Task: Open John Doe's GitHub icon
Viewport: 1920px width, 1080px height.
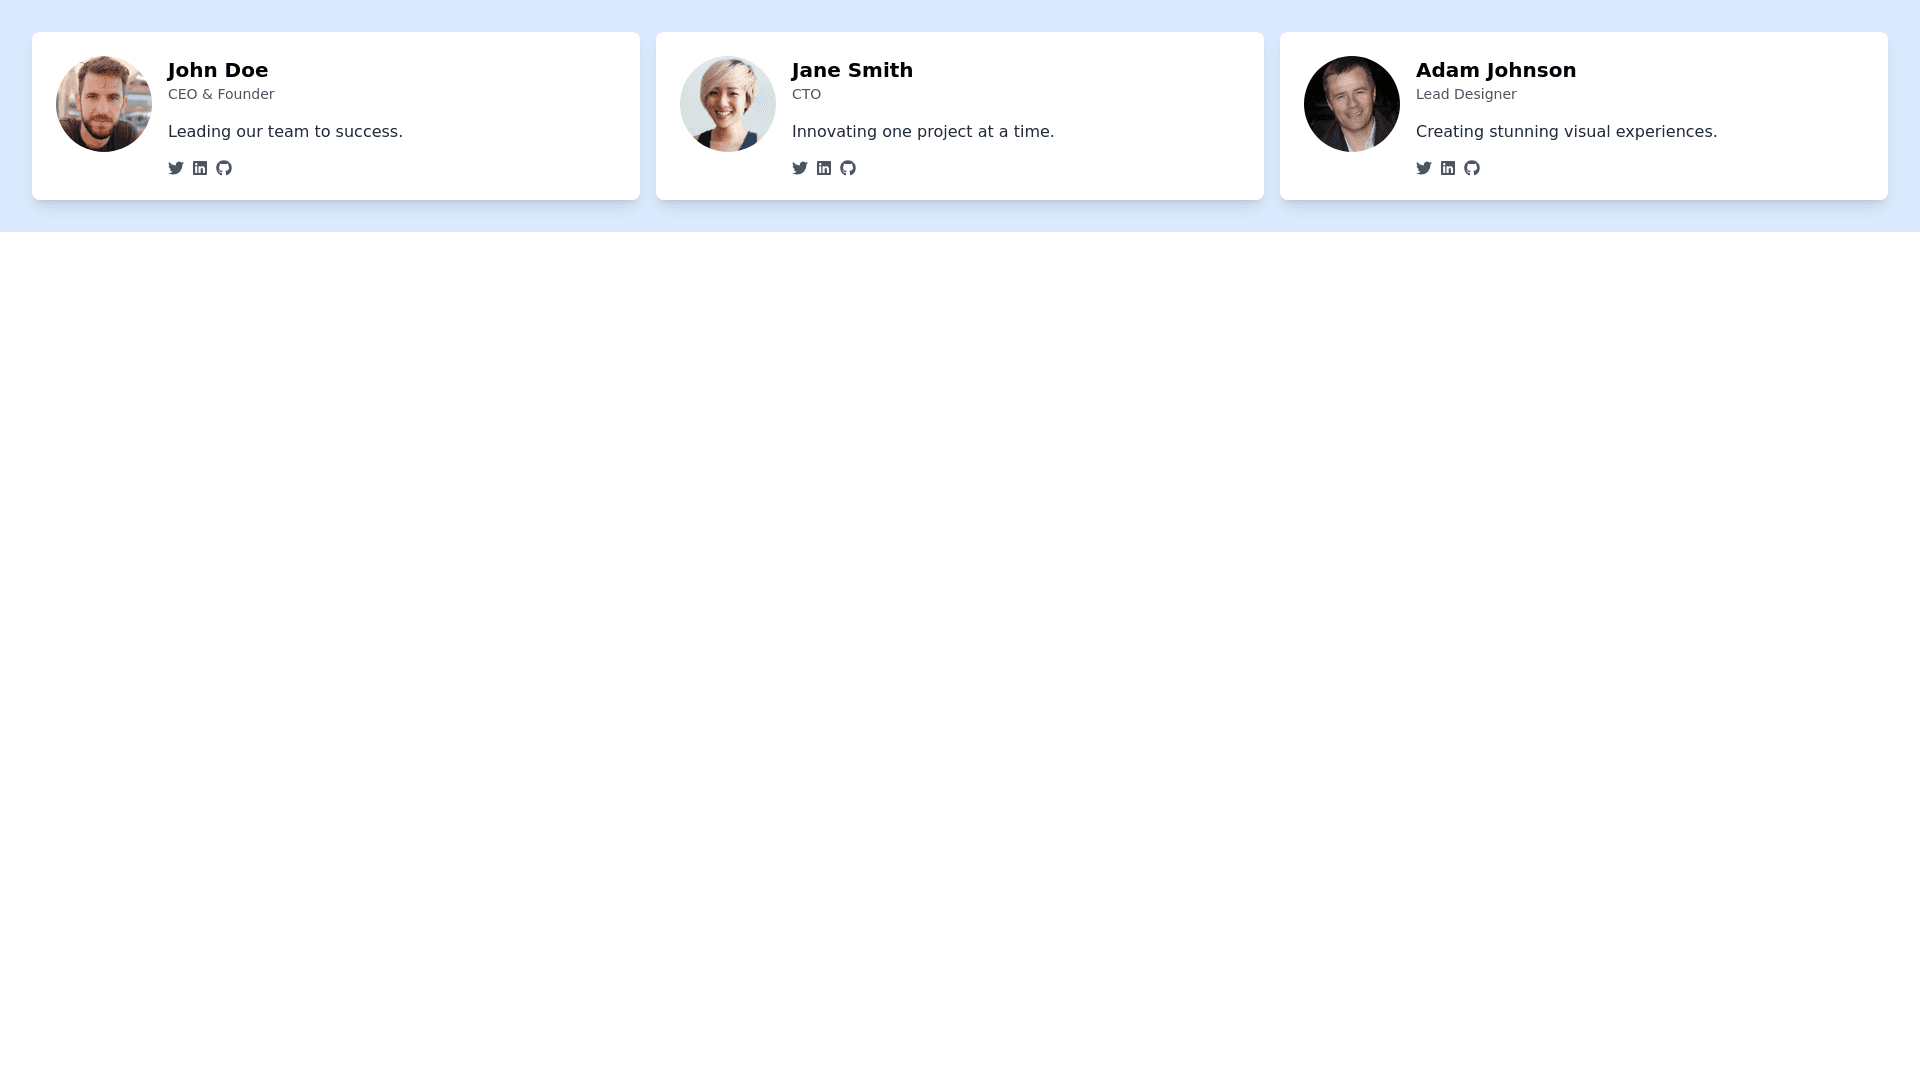Action: [x=224, y=168]
